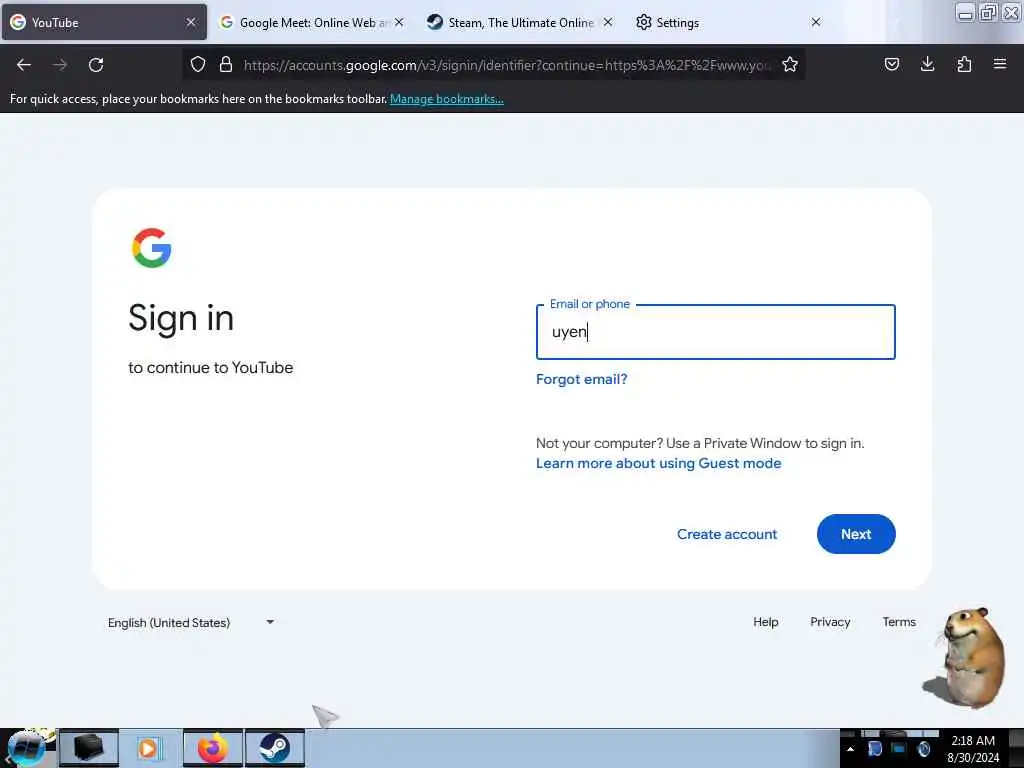Viewport: 1024px width, 768px height.
Task: Open the Extensions puzzle icon
Action: (964, 64)
